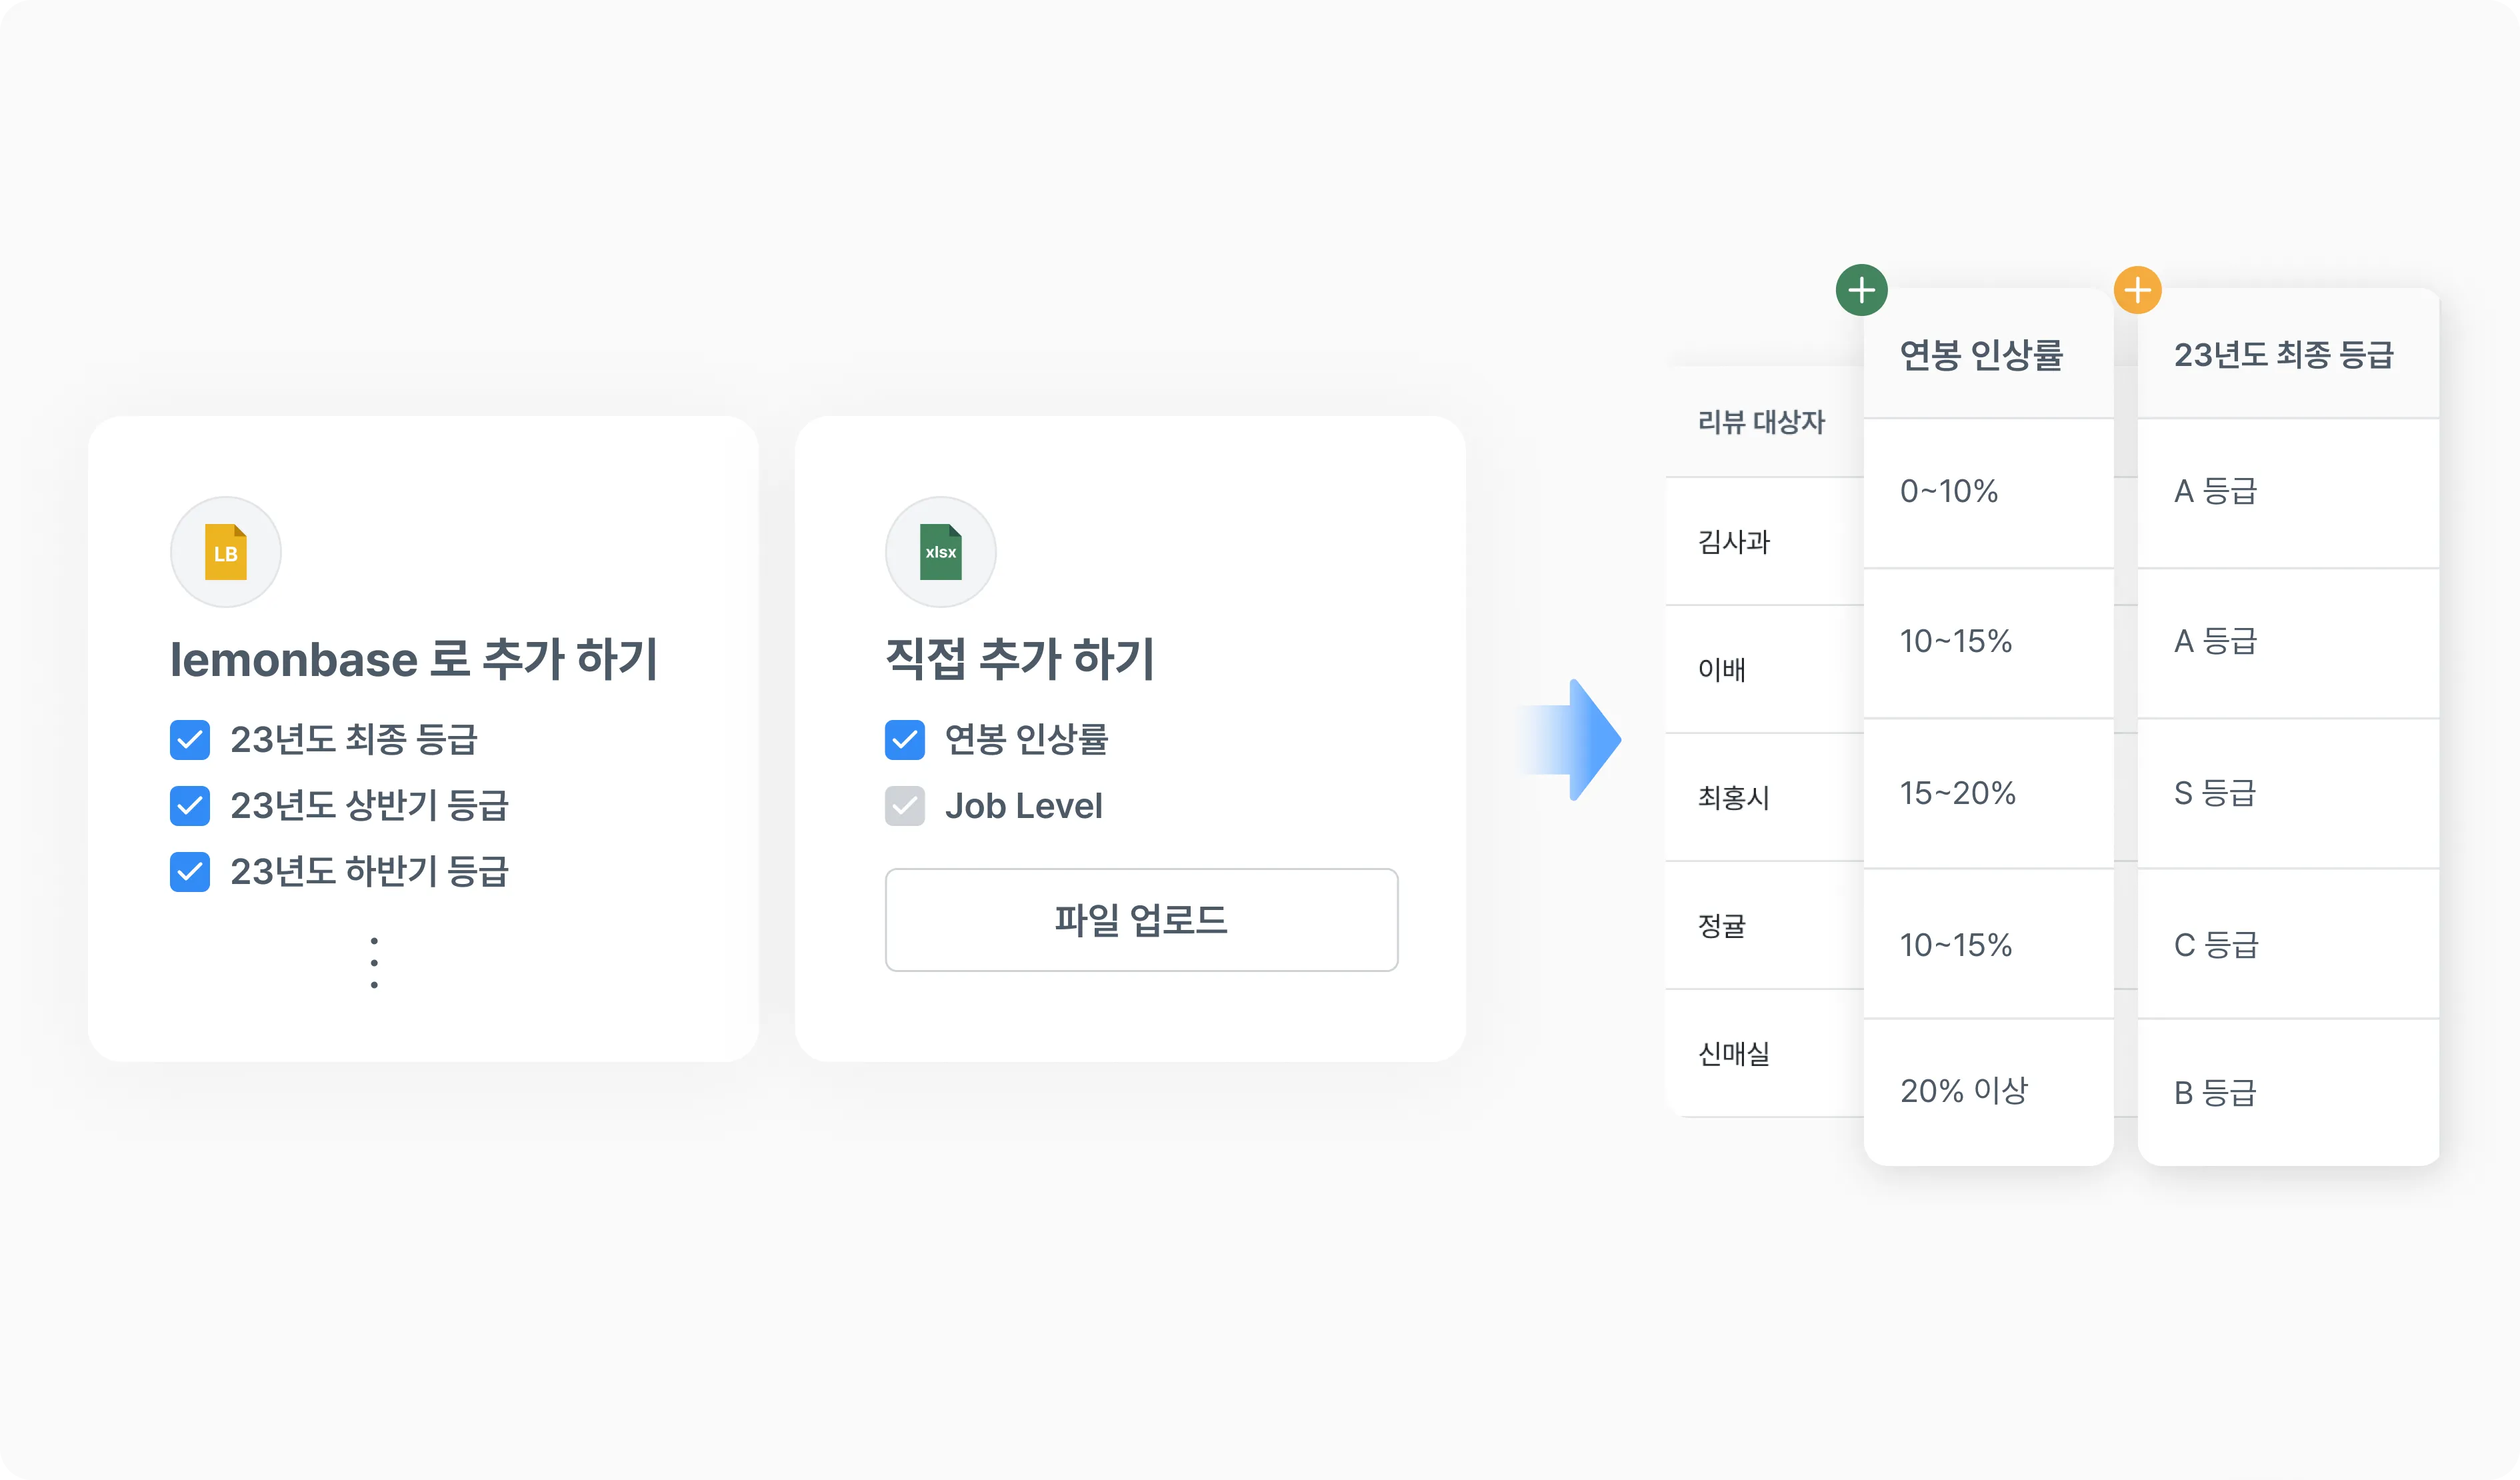Click the A 등급 cell in 김사과 row
The image size is (2520, 1480).
pyautogui.click(x=2288, y=492)
